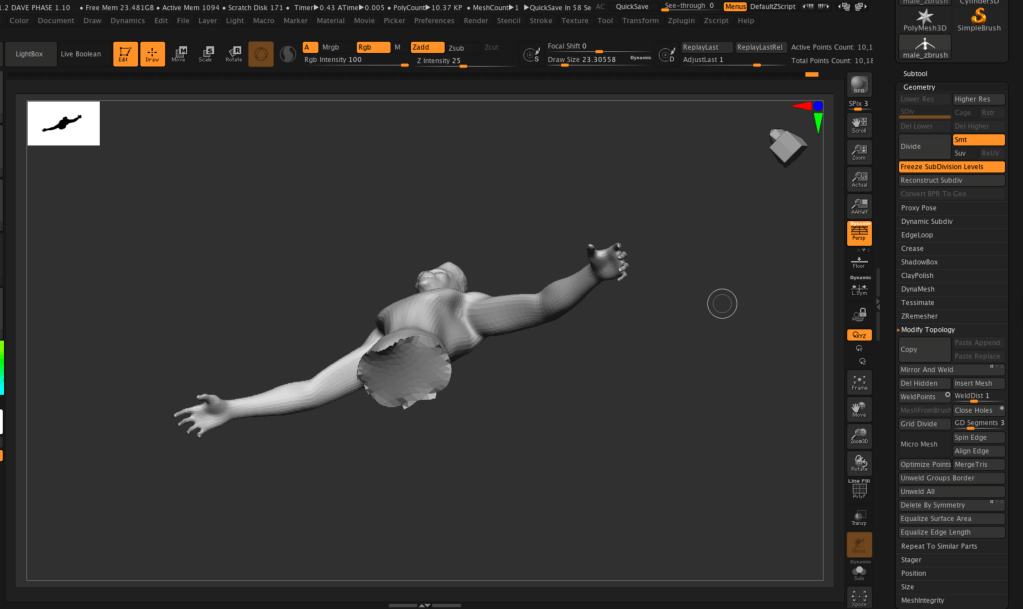
Task: Click the Floor grid icon
Action: [859, 262]
